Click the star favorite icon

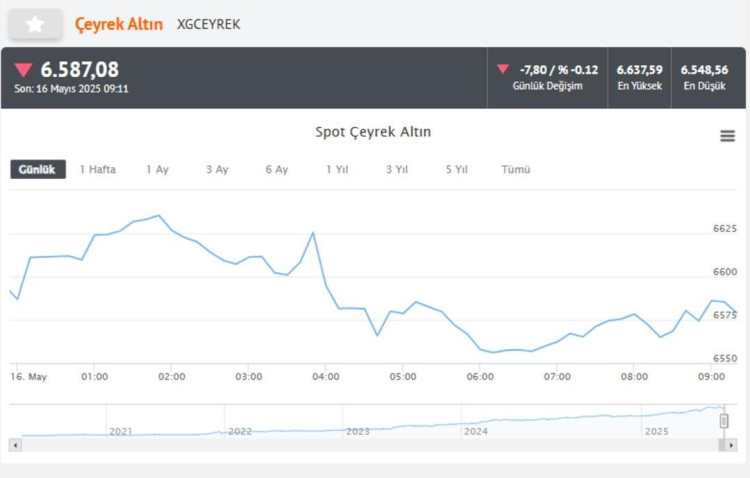[x=35, y=24]
